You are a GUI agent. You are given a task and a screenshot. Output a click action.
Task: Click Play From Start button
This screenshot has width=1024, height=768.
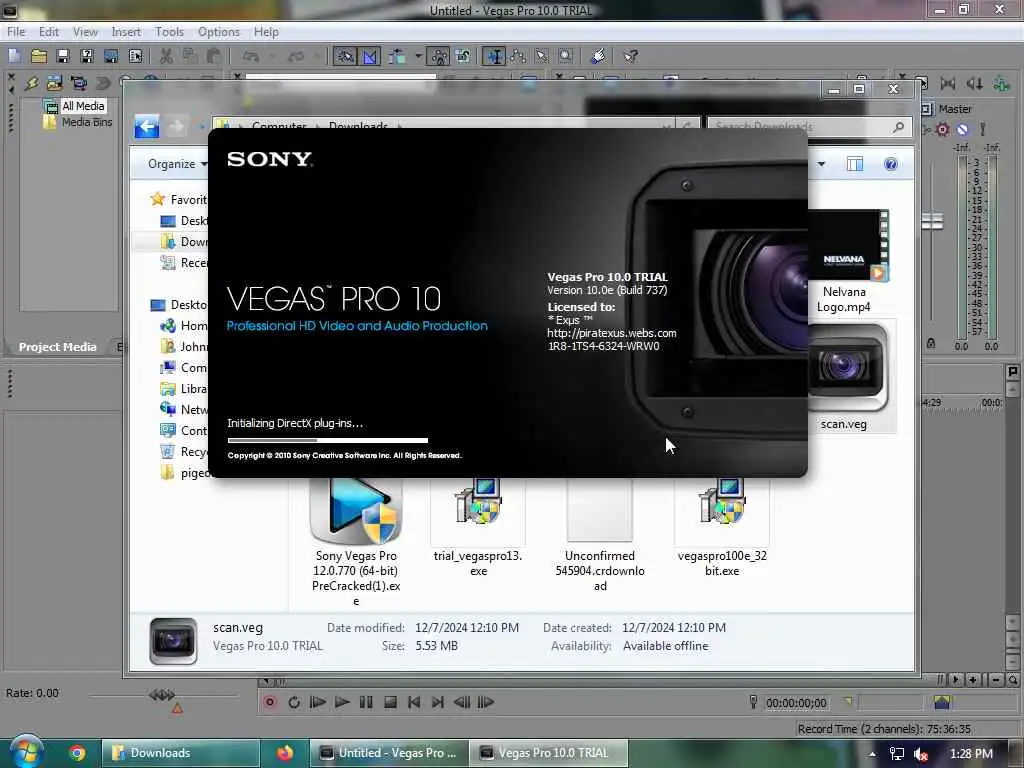tap(318, 703)
